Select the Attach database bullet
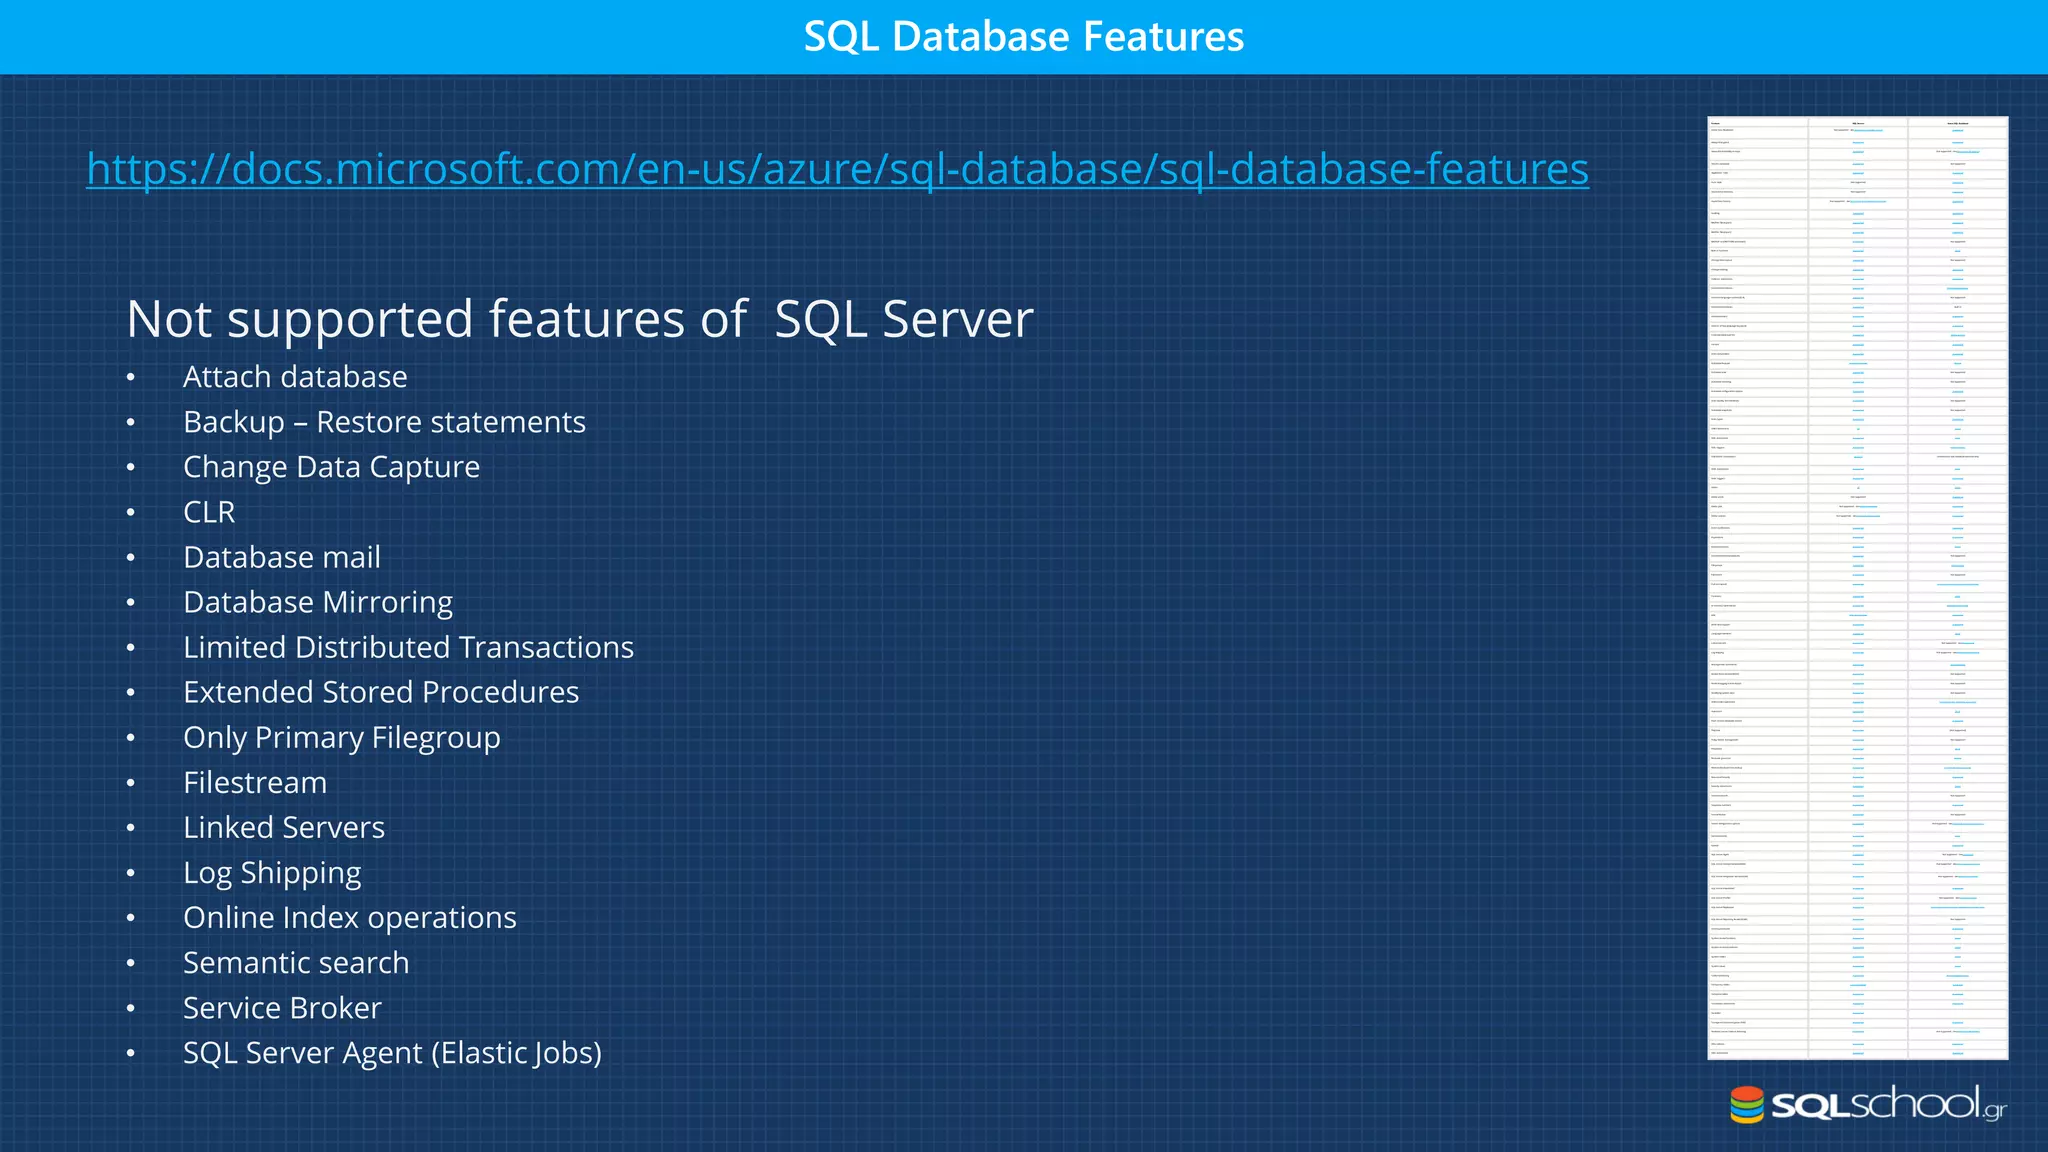Screen dimensions: 2048x1152 (295, 377)
